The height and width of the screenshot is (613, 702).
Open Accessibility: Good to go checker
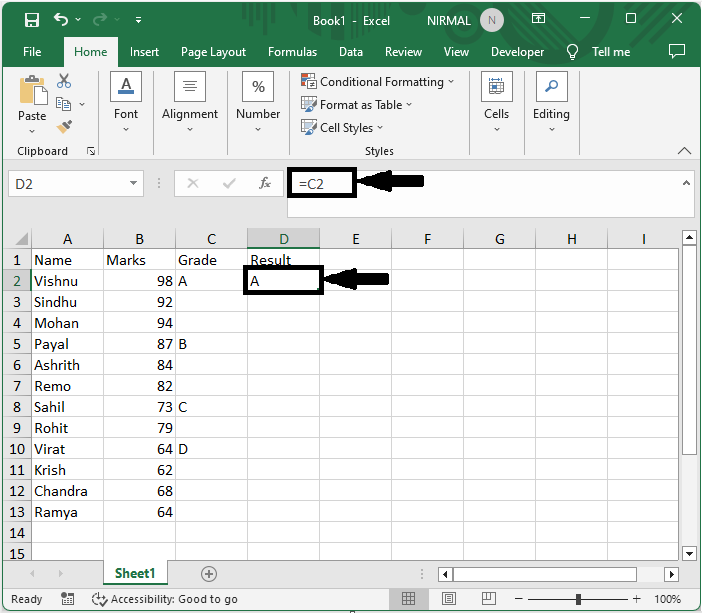pyautogui.click(x=165, y=599)
